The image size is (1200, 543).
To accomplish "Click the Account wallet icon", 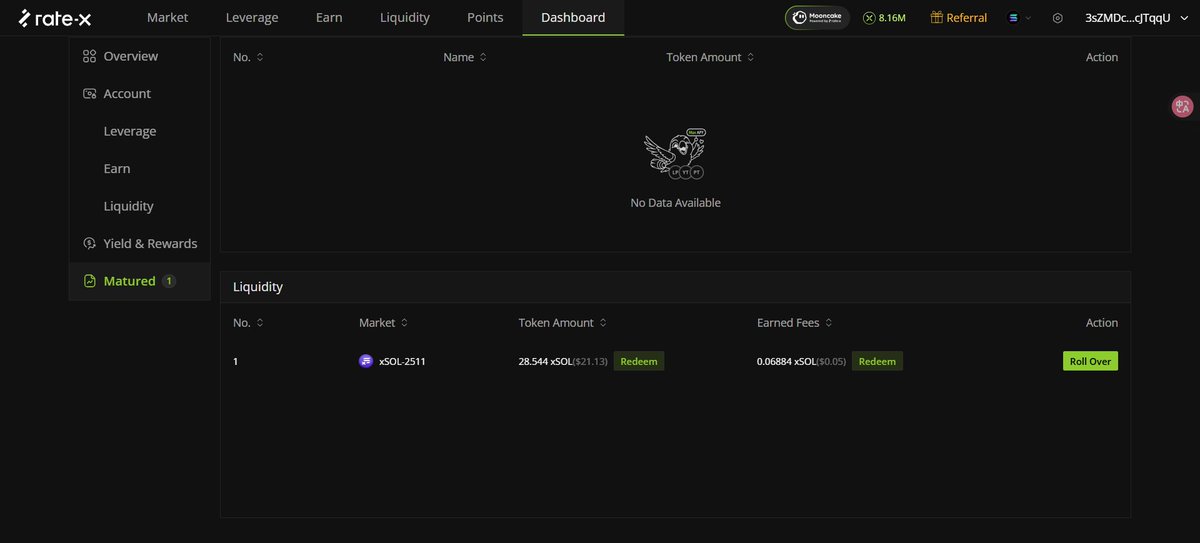I will [x=90, y=94].
